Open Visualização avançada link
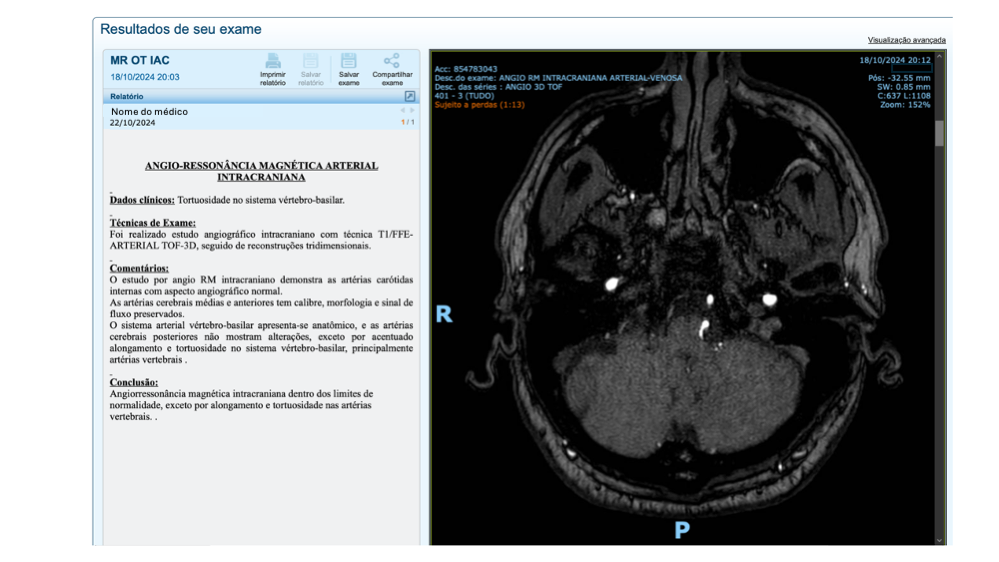 coord(906,40)
